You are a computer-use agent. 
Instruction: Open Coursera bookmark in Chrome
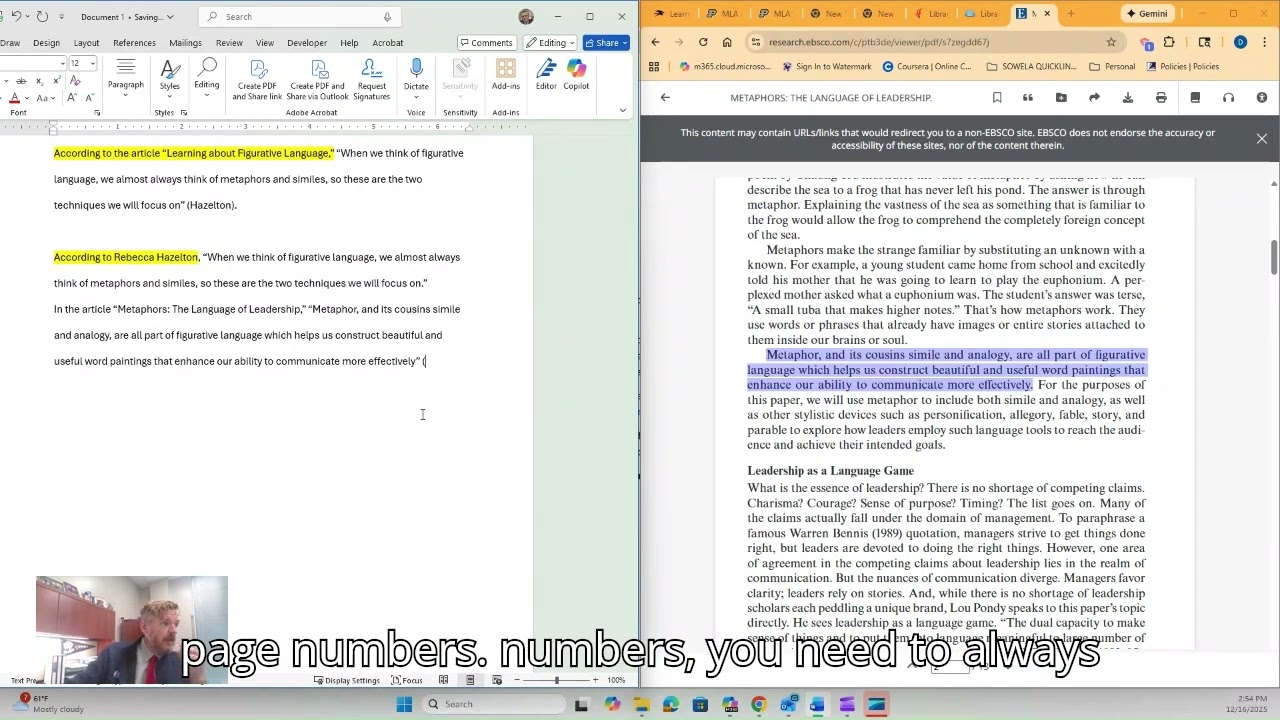(927, 67)
